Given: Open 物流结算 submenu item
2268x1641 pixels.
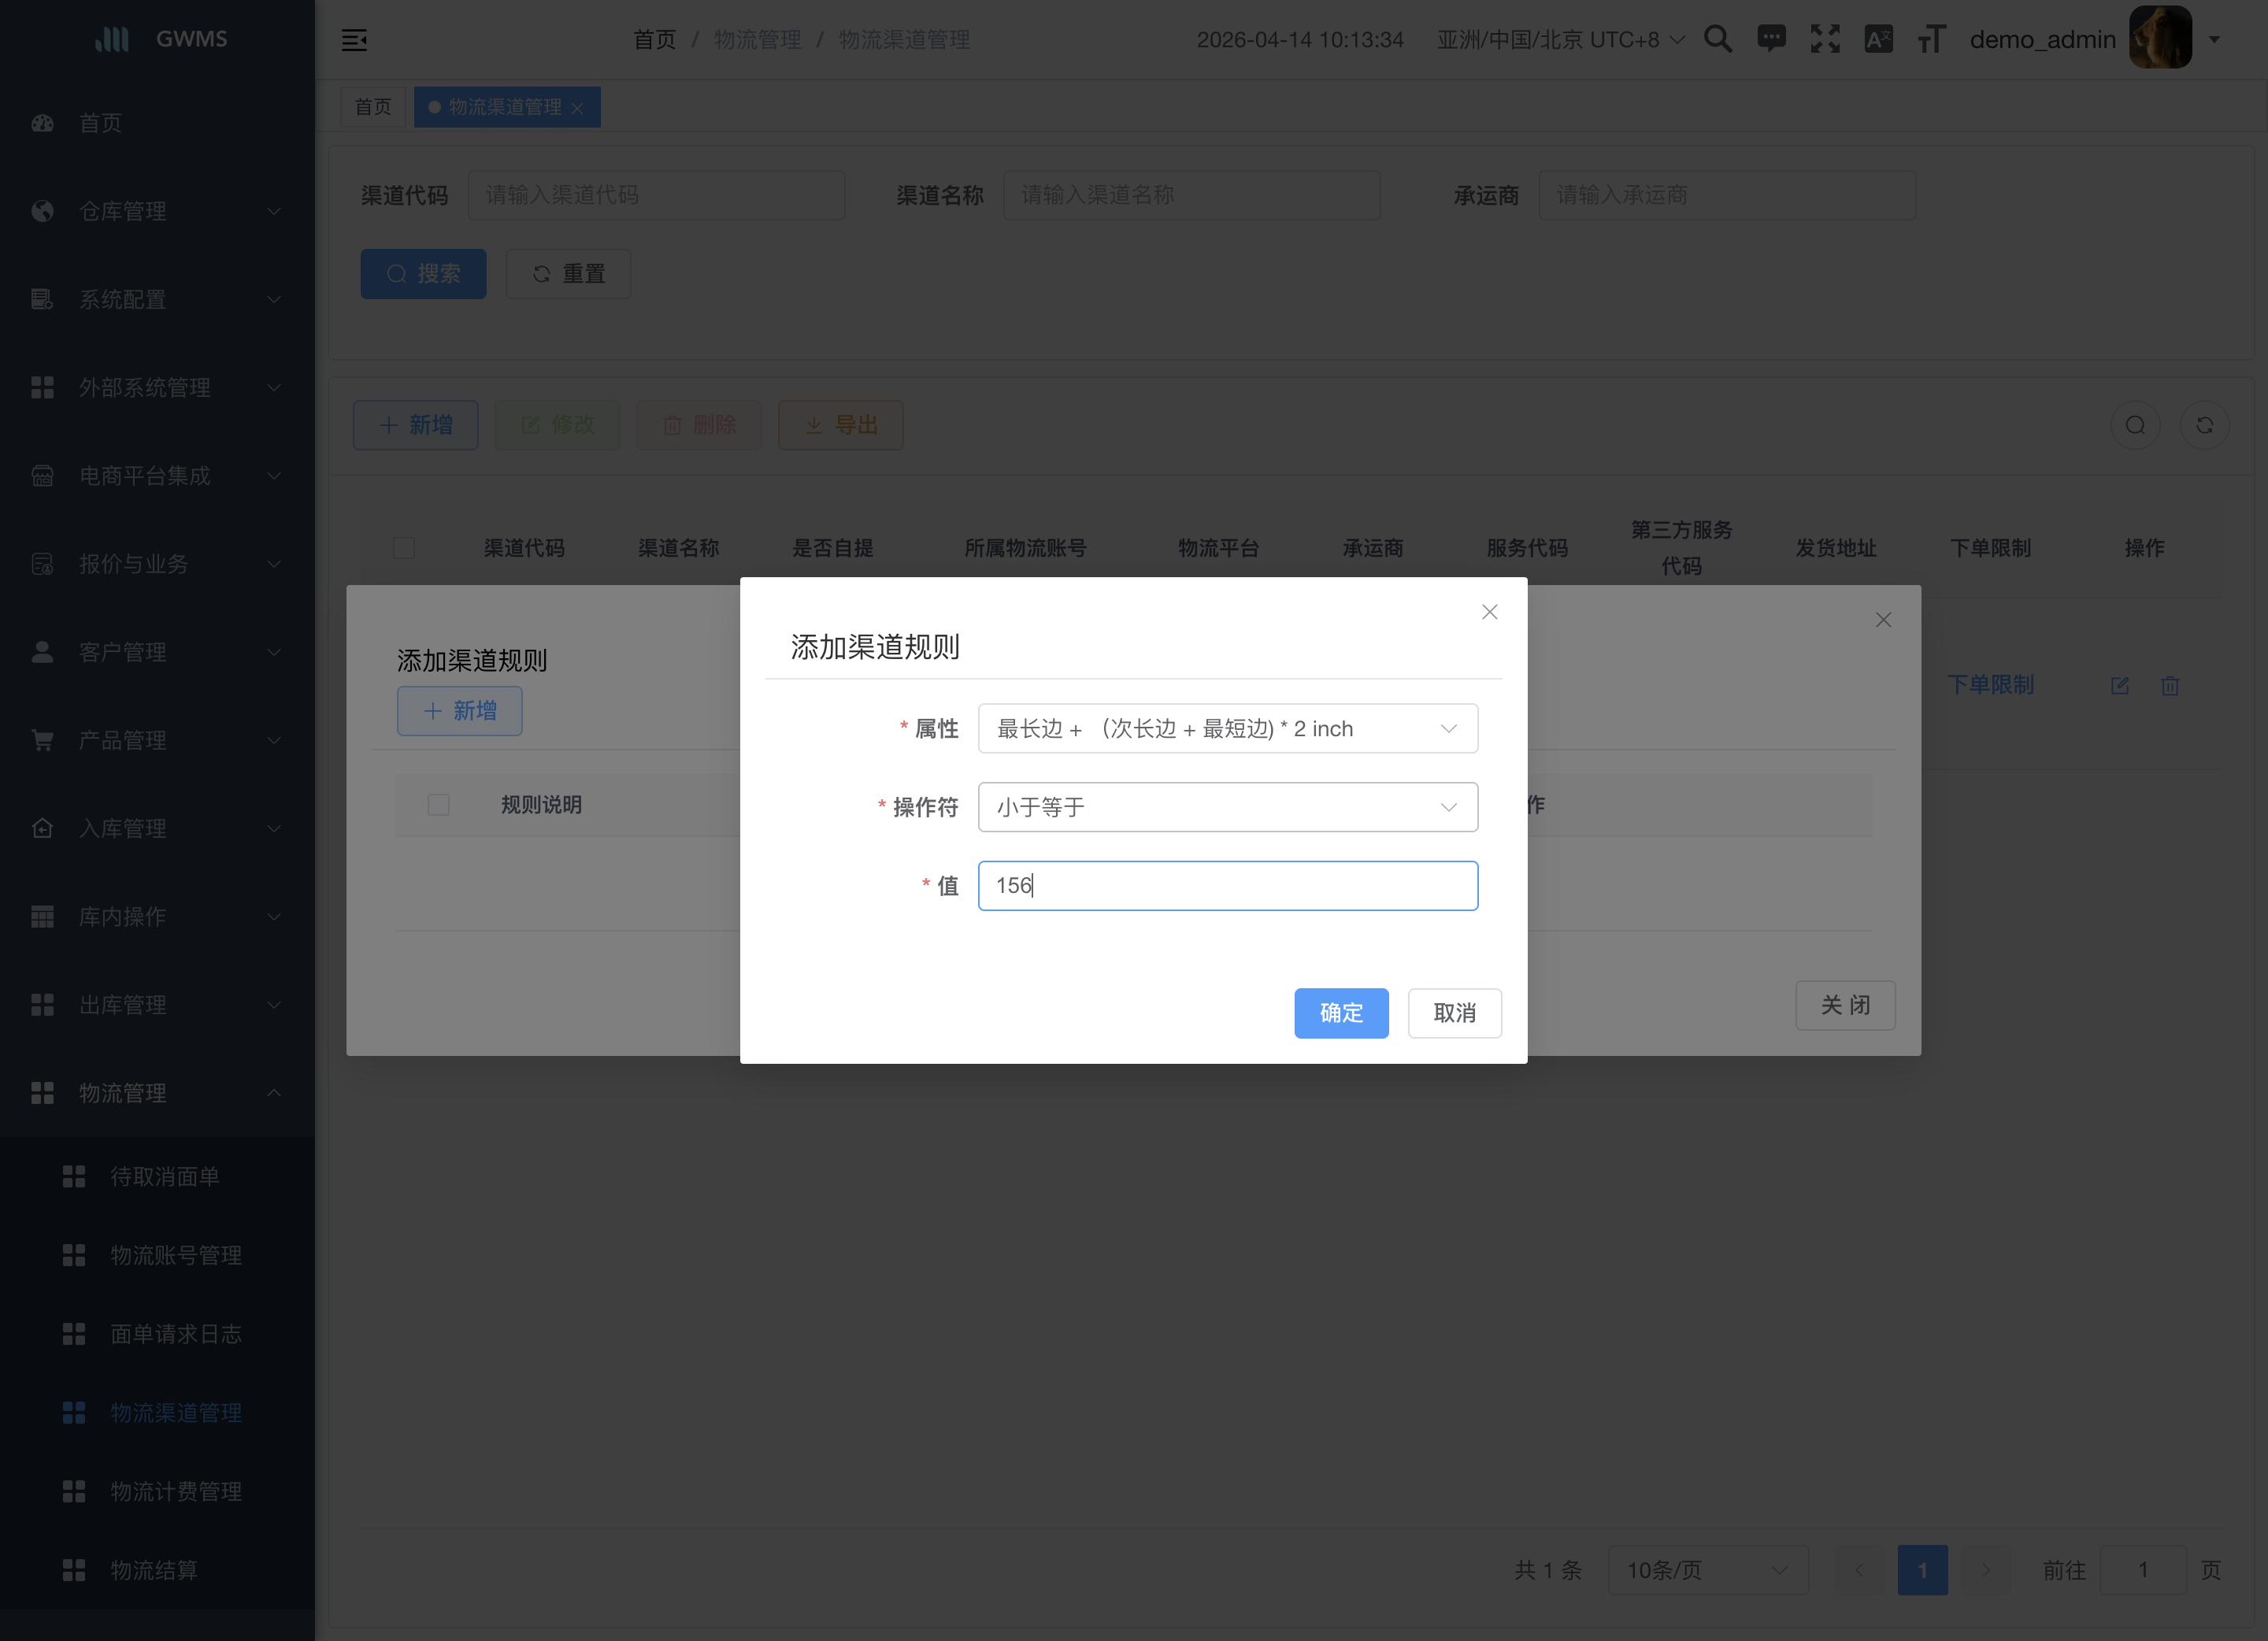Looking at the screenshot, I should tap(157, 1570).
